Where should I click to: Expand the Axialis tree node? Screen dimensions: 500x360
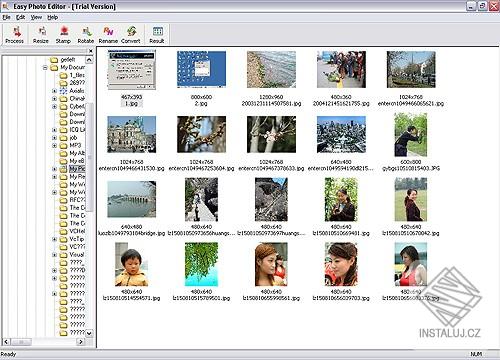point(55,91)
